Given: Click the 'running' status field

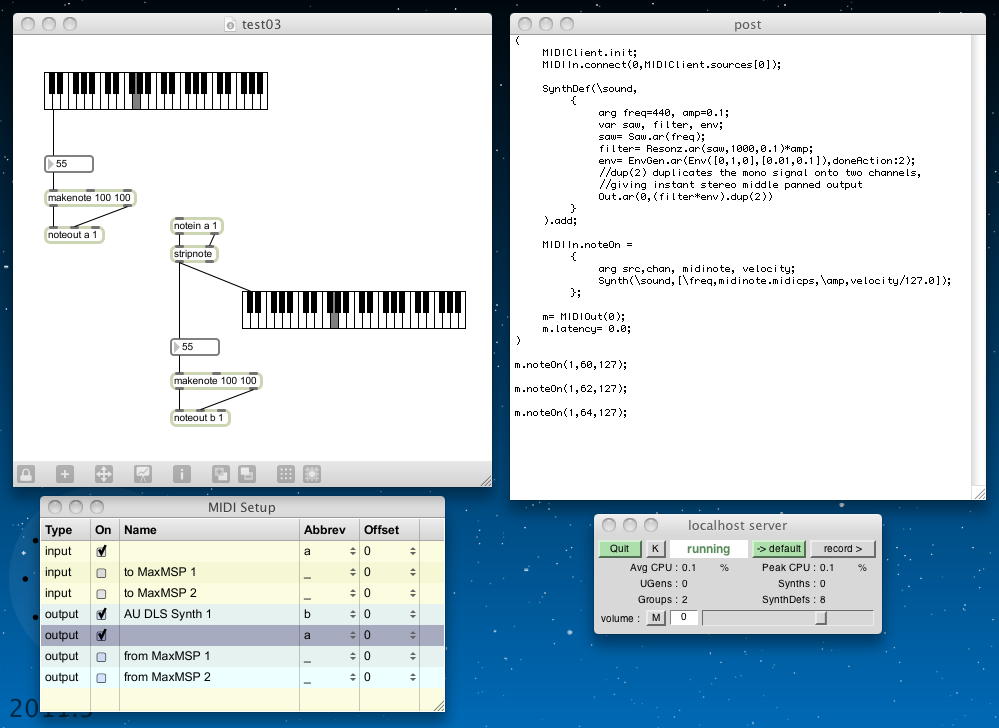Looking at the screenshot, I should pos(708,548).
